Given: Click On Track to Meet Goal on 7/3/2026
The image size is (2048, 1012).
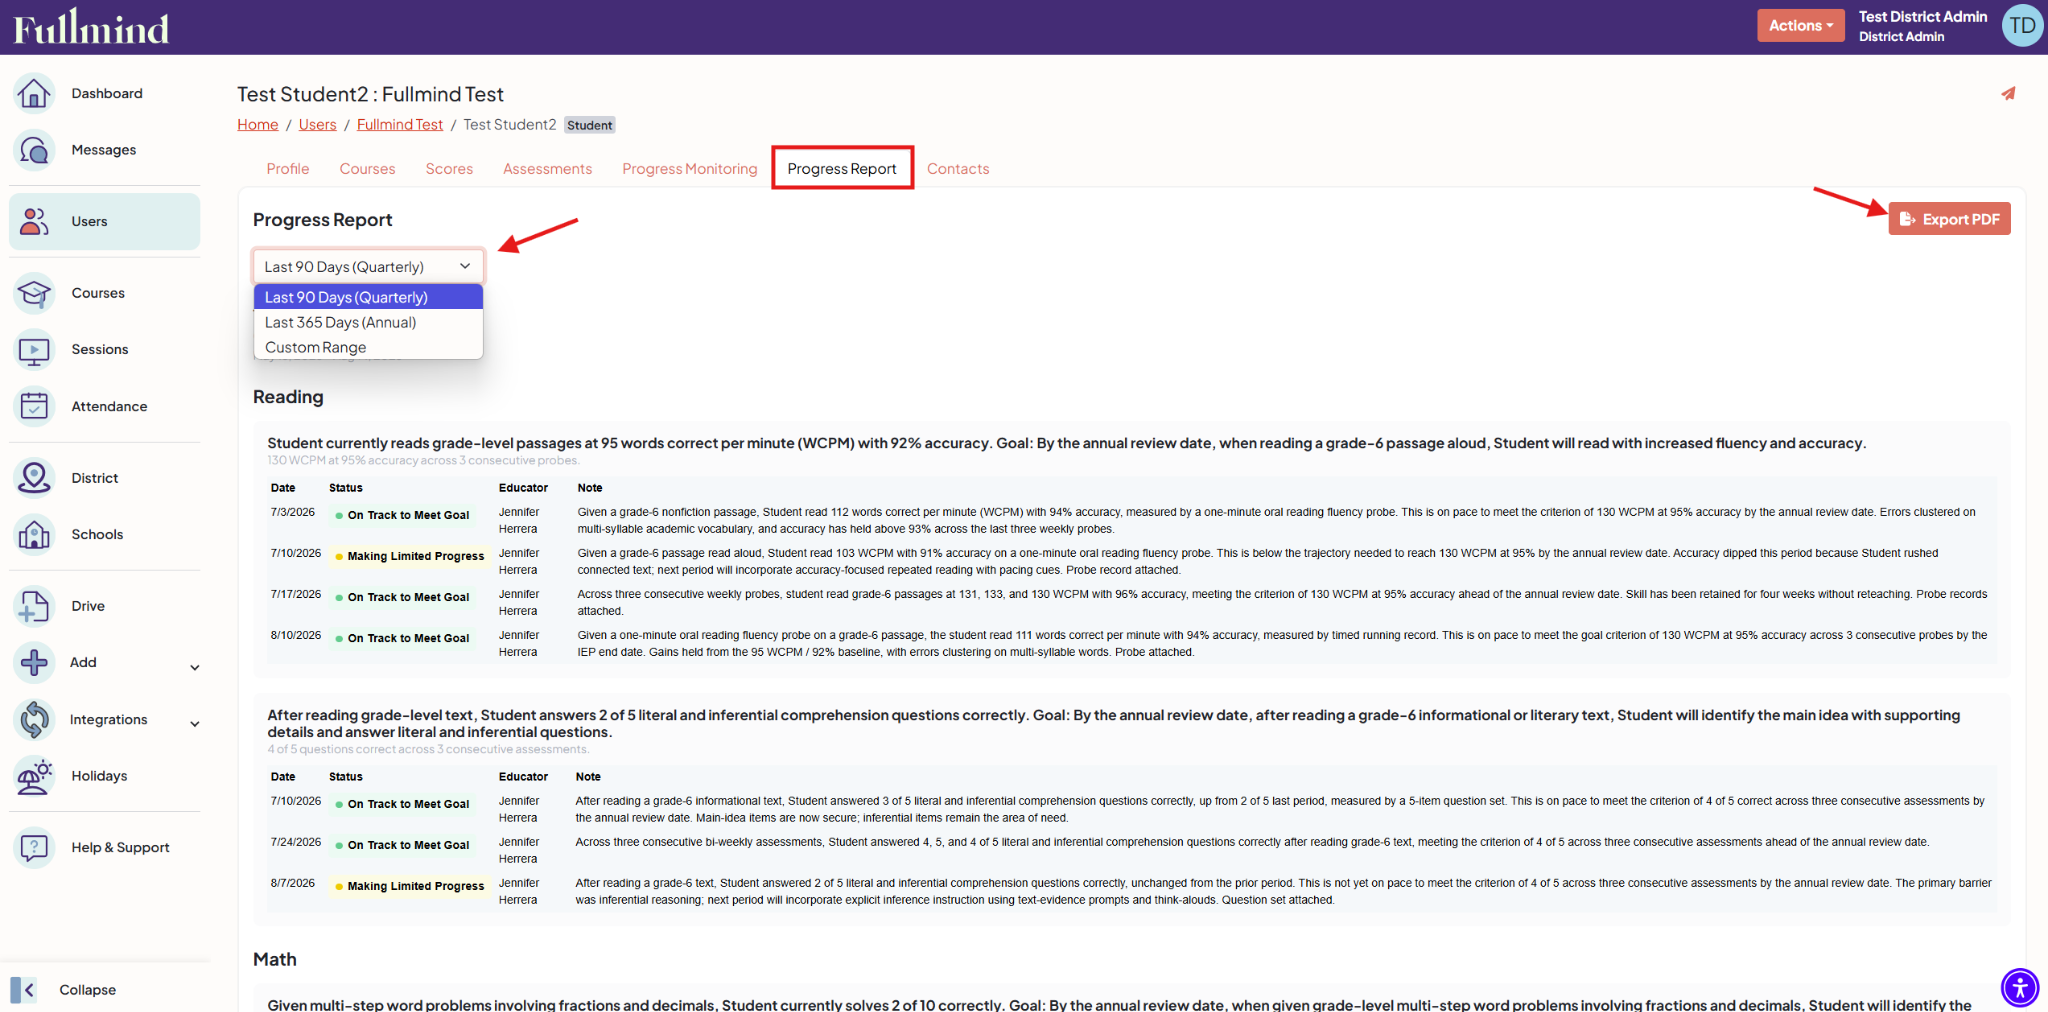Looking at the screenshot, I should click(x=402, y=515).
